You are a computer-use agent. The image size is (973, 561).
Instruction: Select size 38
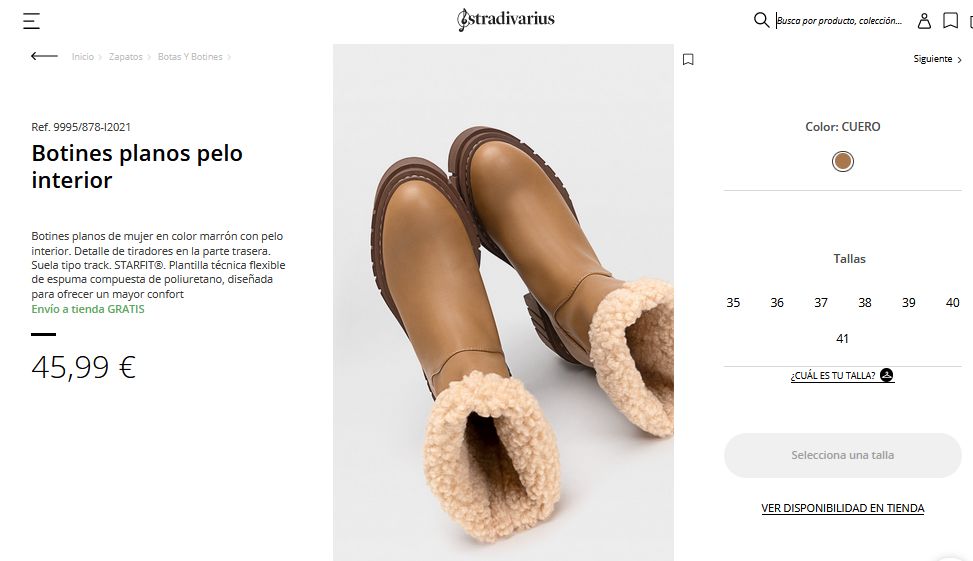pyautogui.click(x=864, y=303)
